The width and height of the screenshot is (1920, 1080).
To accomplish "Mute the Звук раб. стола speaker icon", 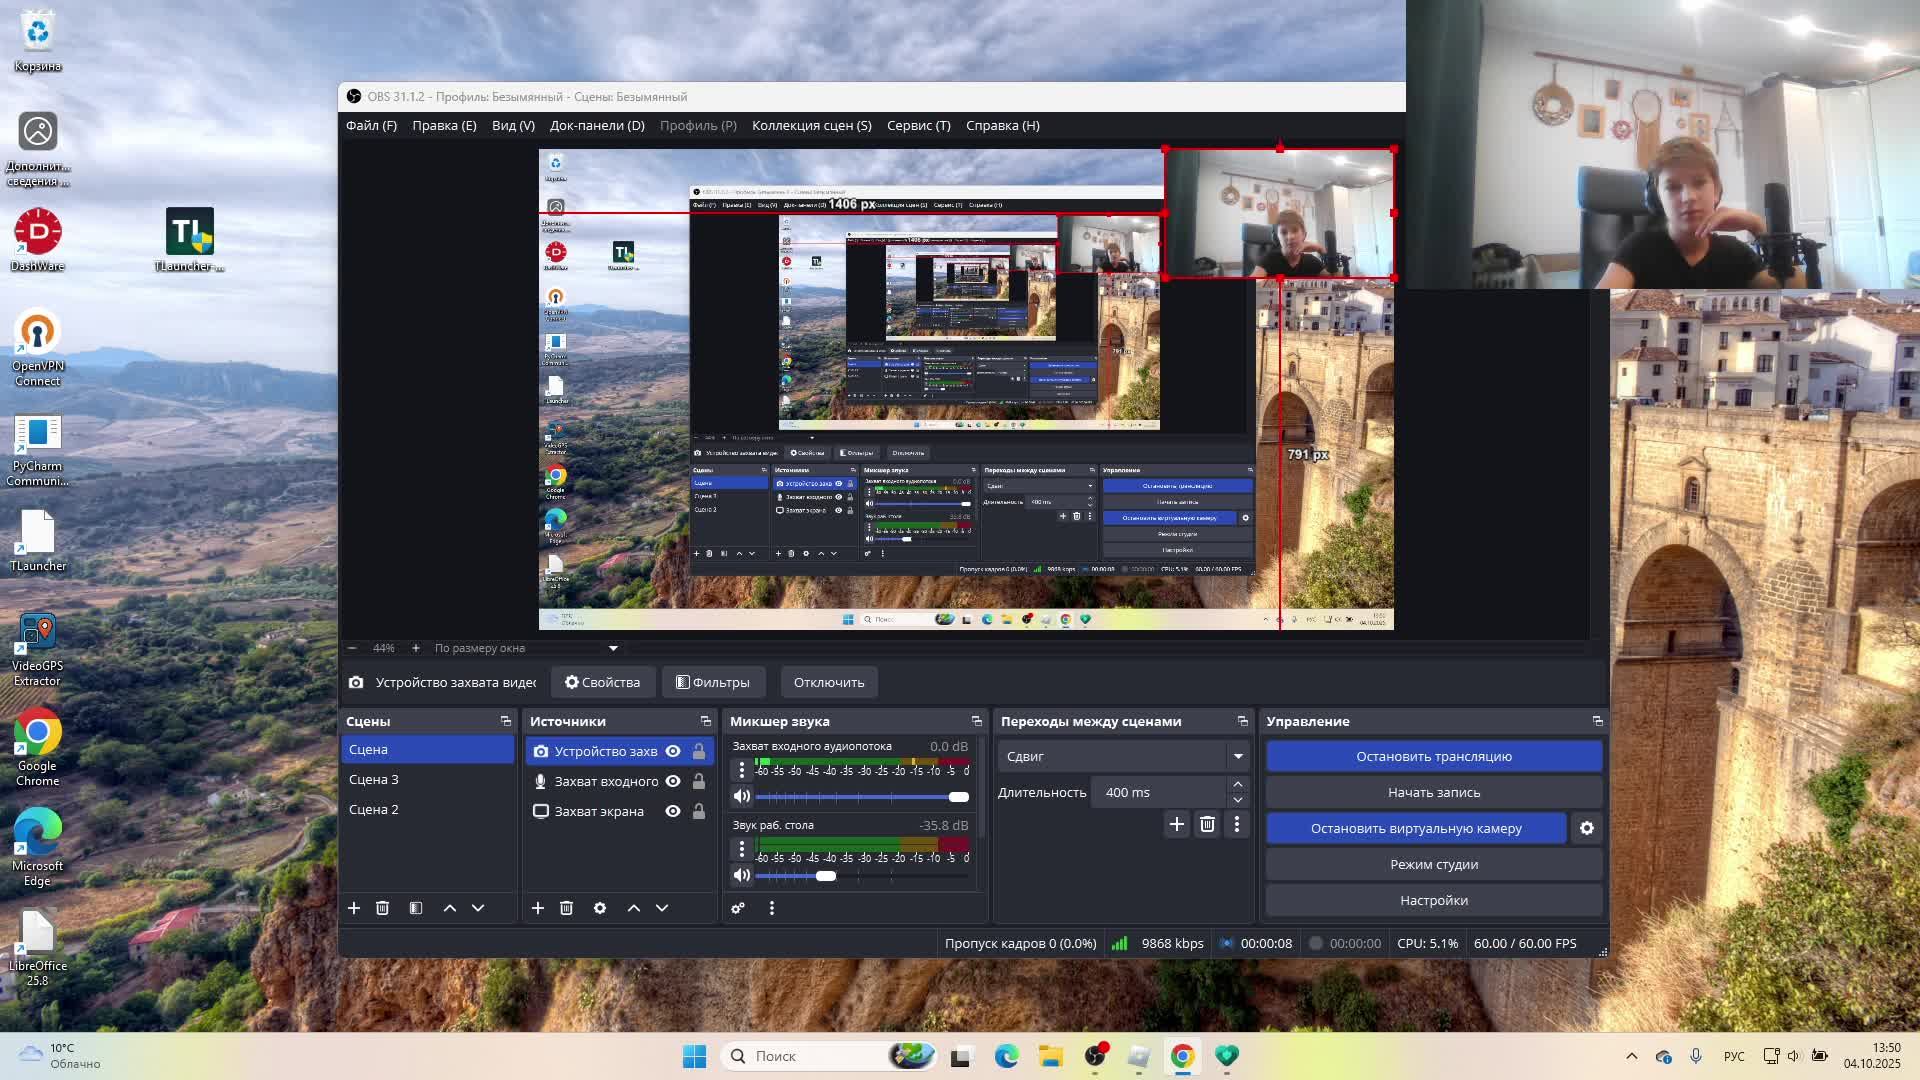I will (x=741, y=876).
